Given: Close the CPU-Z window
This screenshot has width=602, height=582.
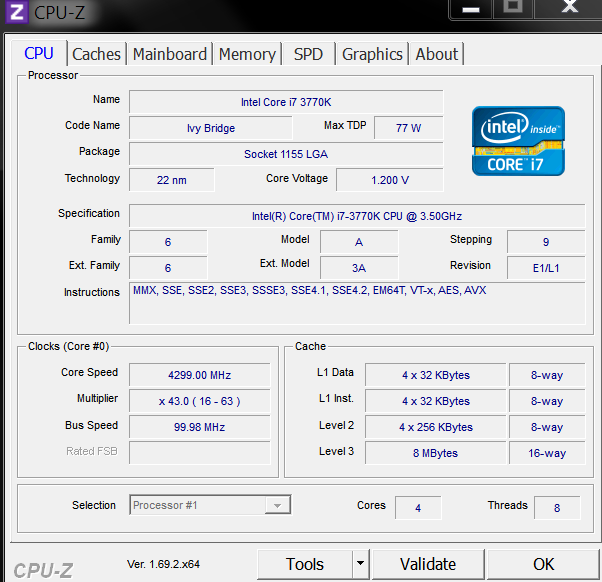Looking at the screenshot, I should tap(569, 8).
